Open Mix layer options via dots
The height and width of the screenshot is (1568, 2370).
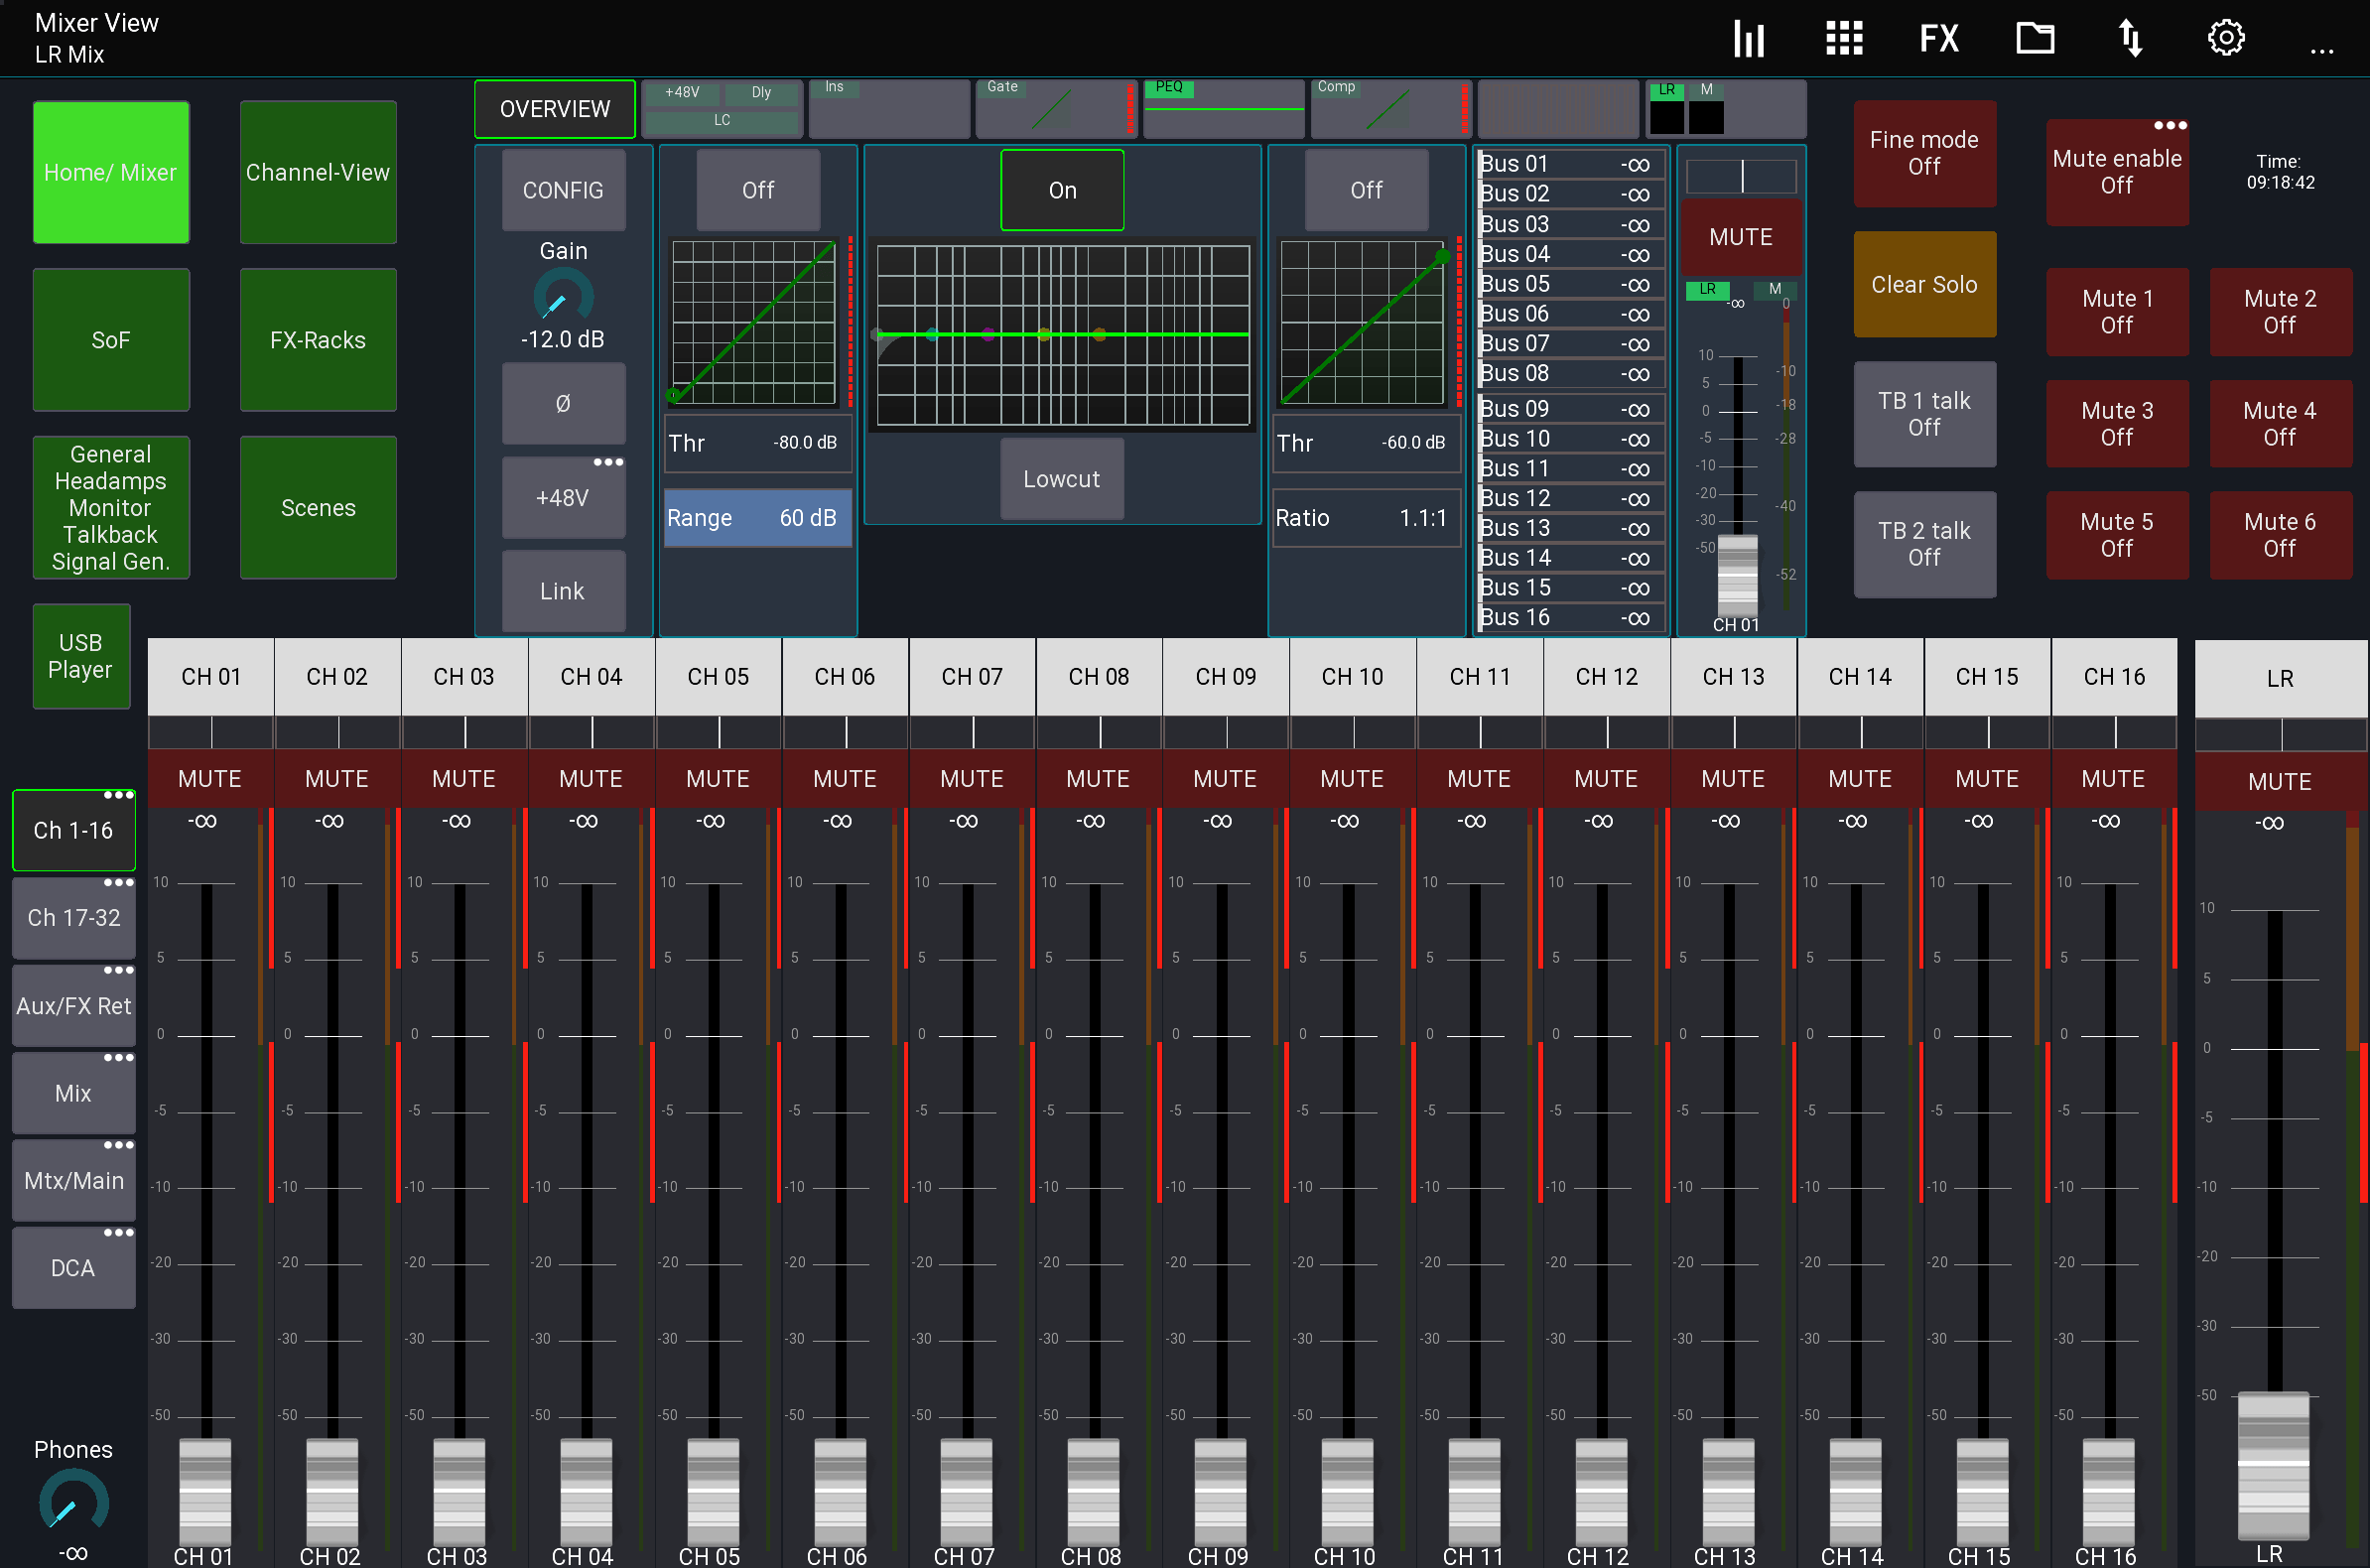pos(120,1057)
